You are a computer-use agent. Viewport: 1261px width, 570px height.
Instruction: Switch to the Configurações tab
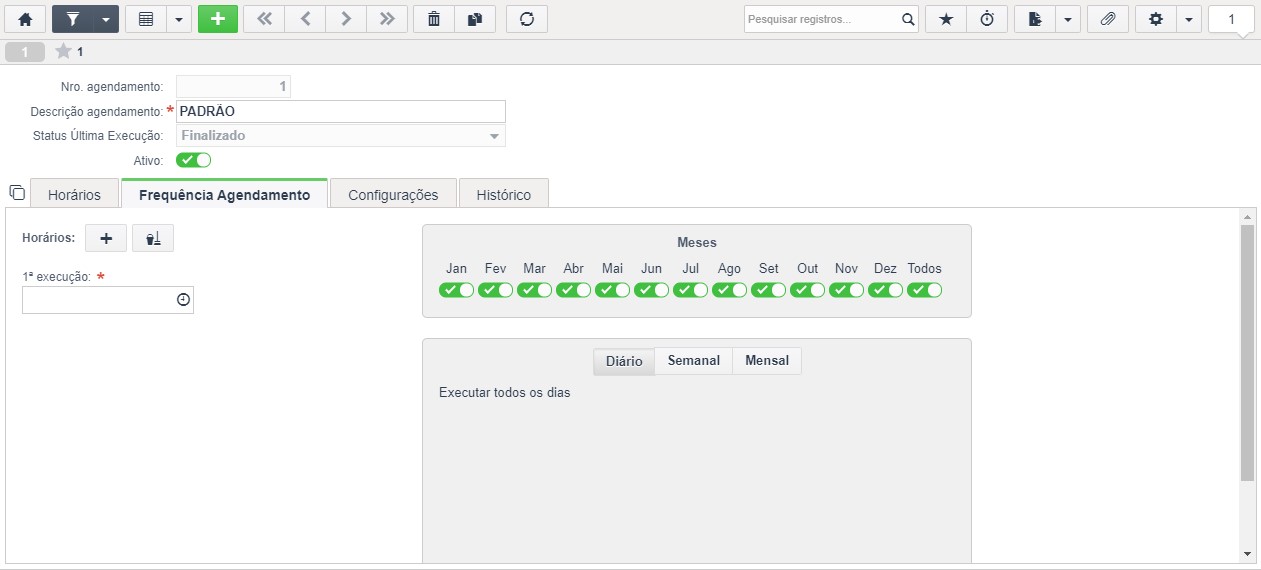point(393,194)
